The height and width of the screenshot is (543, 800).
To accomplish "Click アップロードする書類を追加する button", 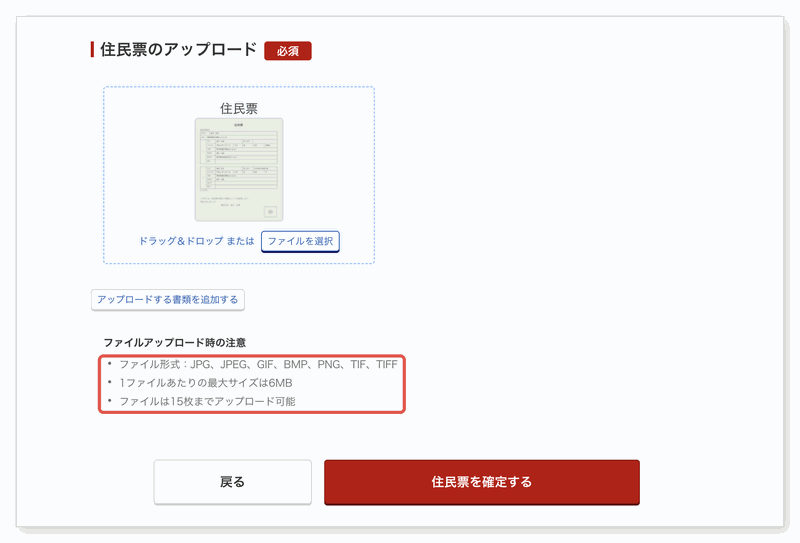I will (168, 300).
